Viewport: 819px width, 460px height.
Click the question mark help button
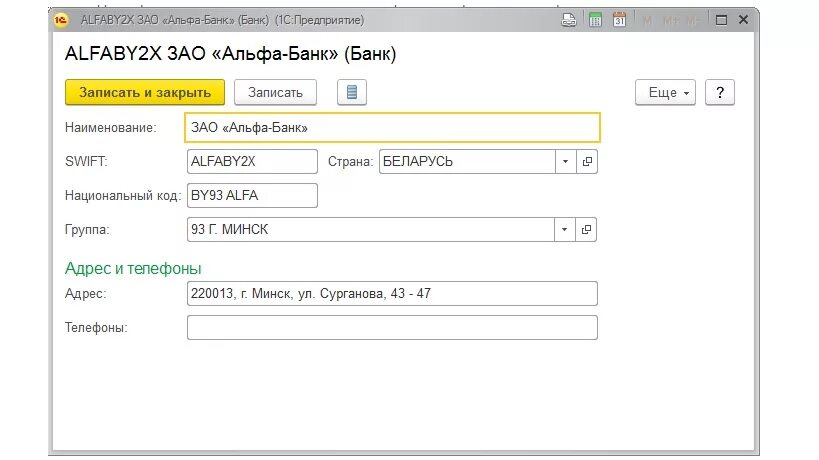720,92
